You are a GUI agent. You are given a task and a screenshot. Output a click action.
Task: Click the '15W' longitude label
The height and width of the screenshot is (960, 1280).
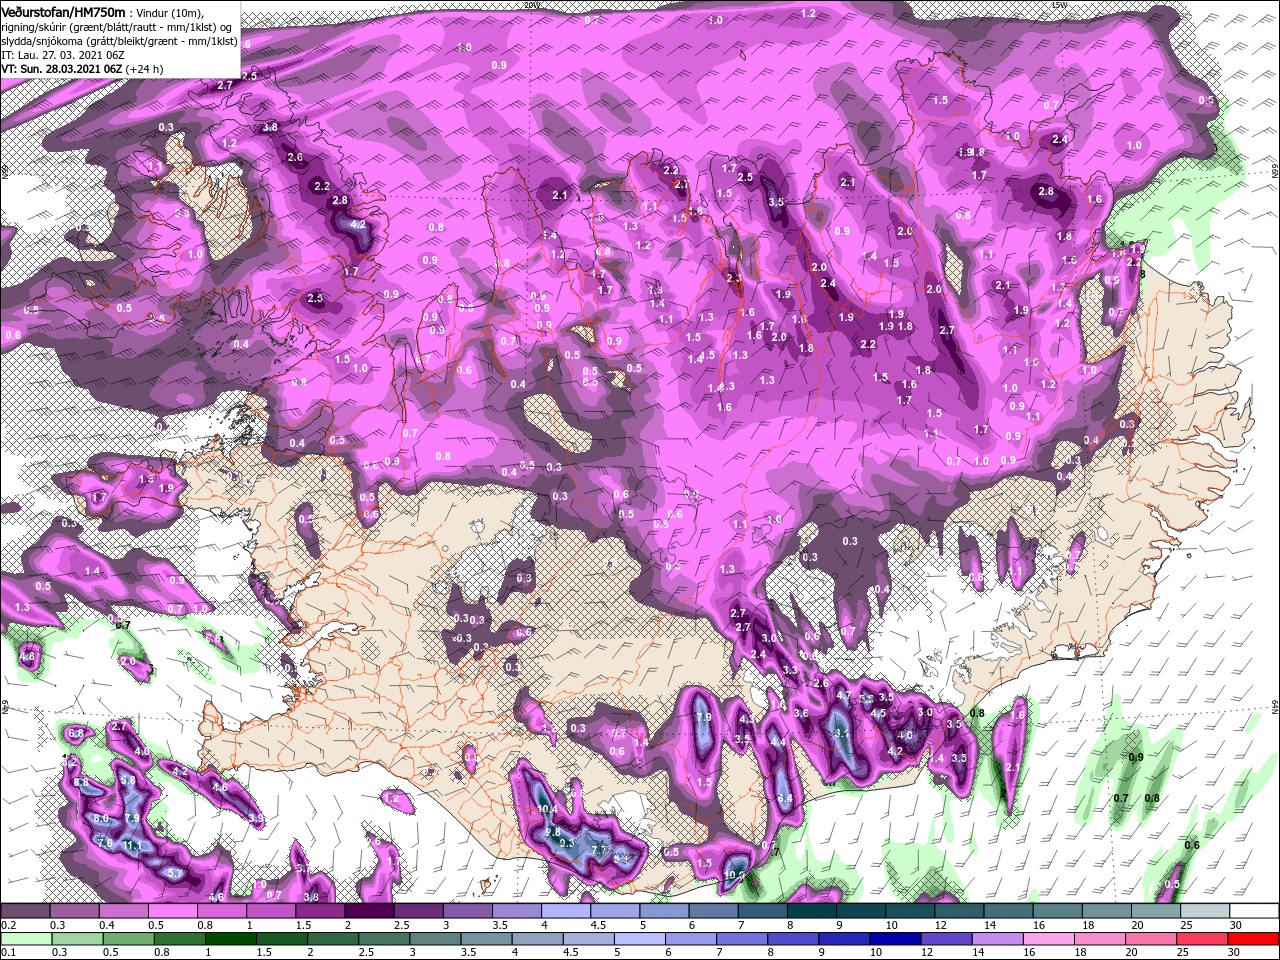1059,5
